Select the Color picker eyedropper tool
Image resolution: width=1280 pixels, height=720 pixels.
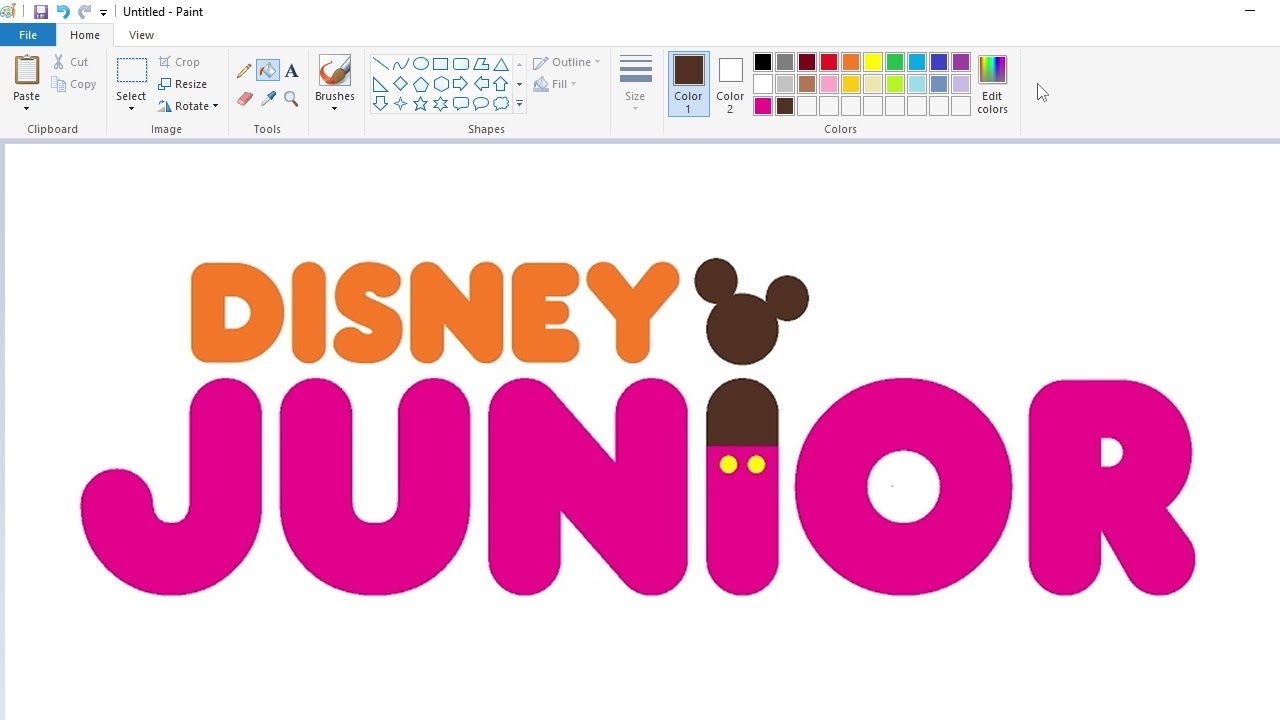point(268,98)
